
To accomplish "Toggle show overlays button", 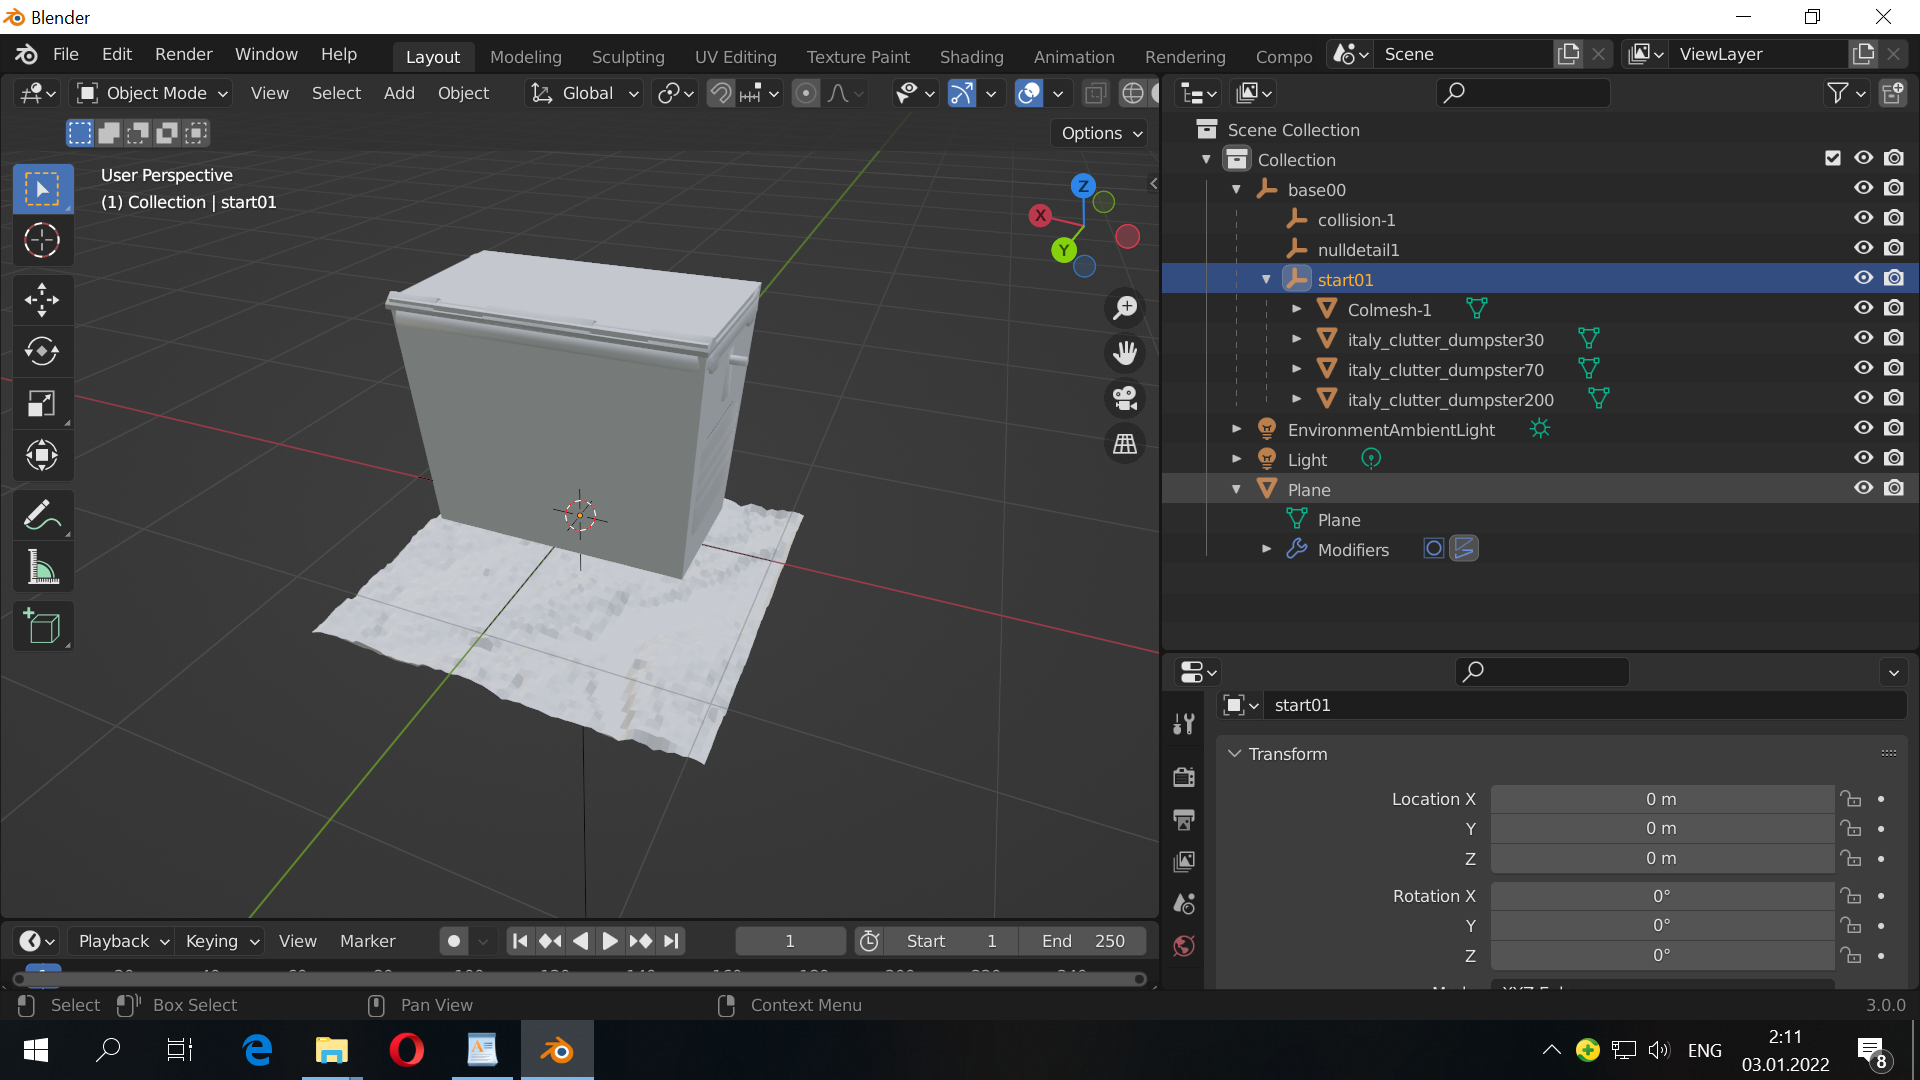I will [1028, 93].
